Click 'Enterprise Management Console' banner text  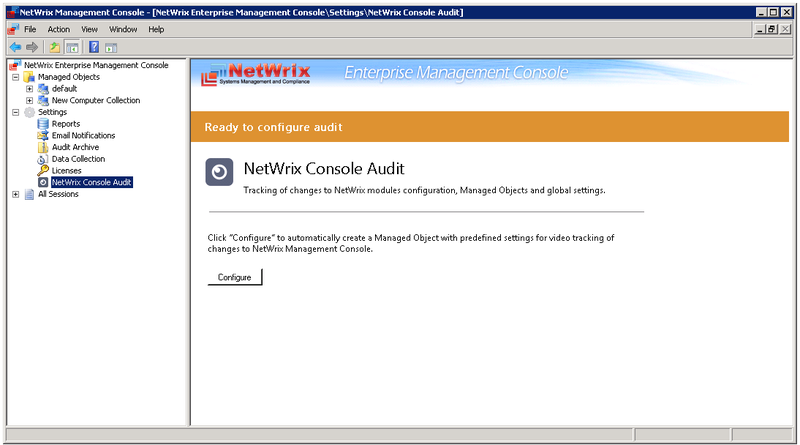tap(456, 73)
